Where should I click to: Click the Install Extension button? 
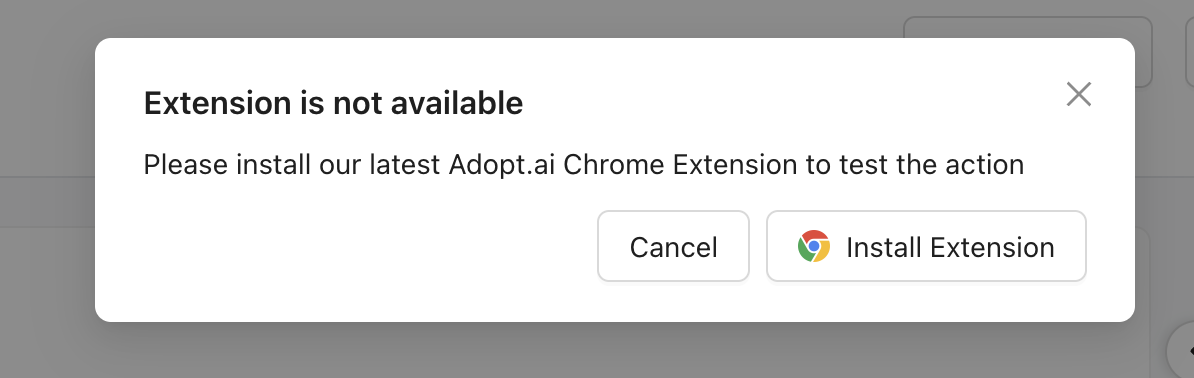point(926,246)
